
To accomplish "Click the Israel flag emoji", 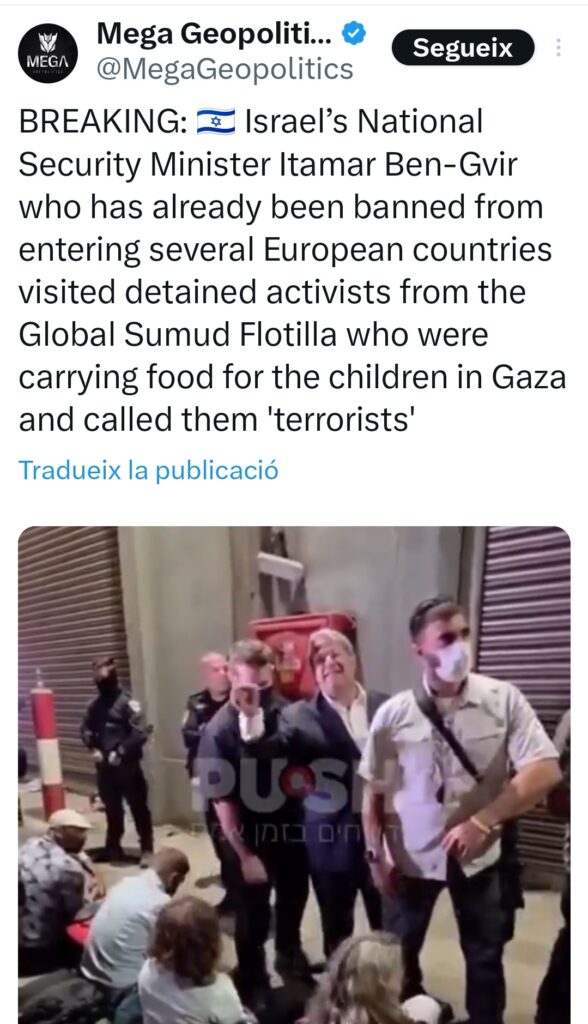I will pos(216,122).
